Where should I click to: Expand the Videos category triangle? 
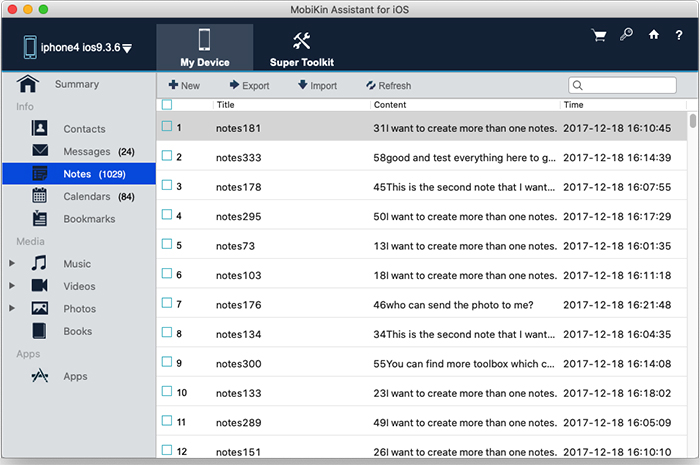click(x=12, y=286)
